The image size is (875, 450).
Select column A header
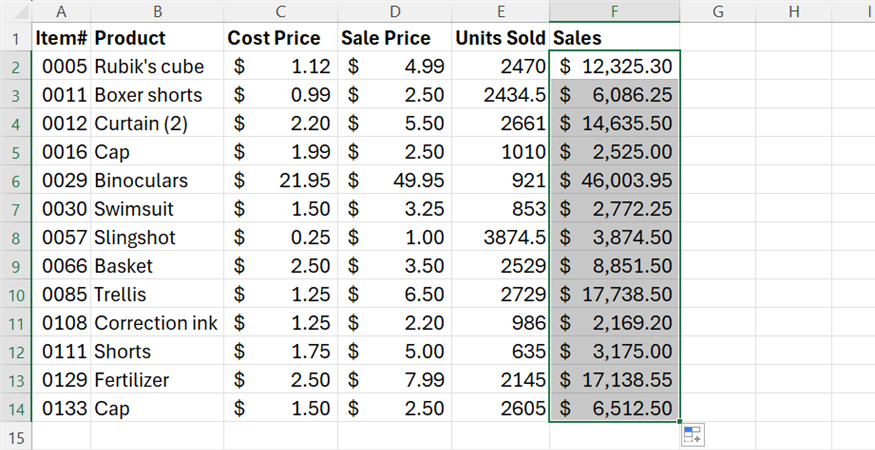coord(61,11)
